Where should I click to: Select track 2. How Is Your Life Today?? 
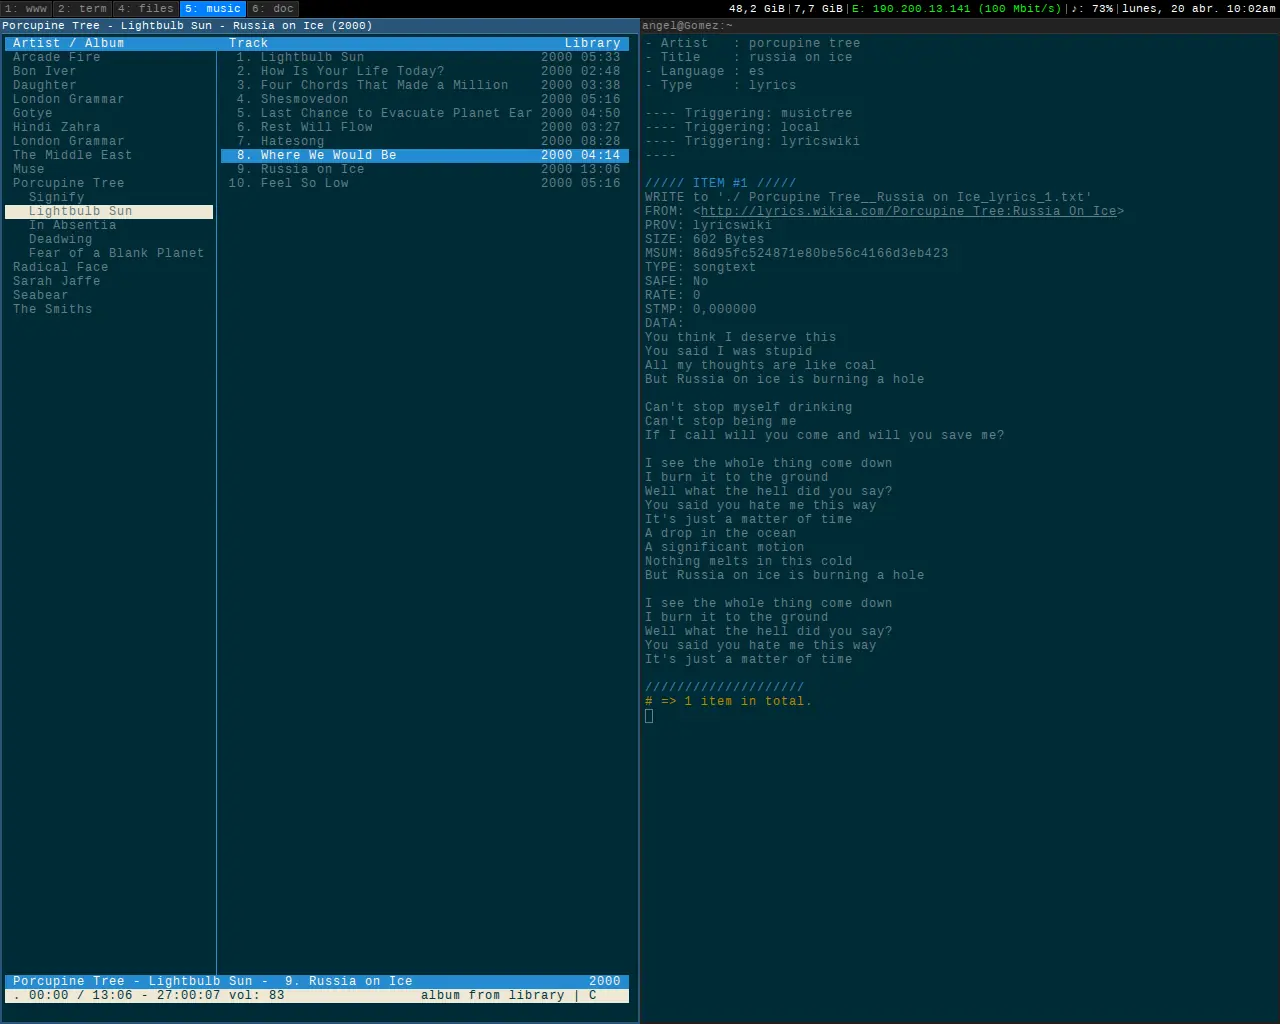pos(425,71)
